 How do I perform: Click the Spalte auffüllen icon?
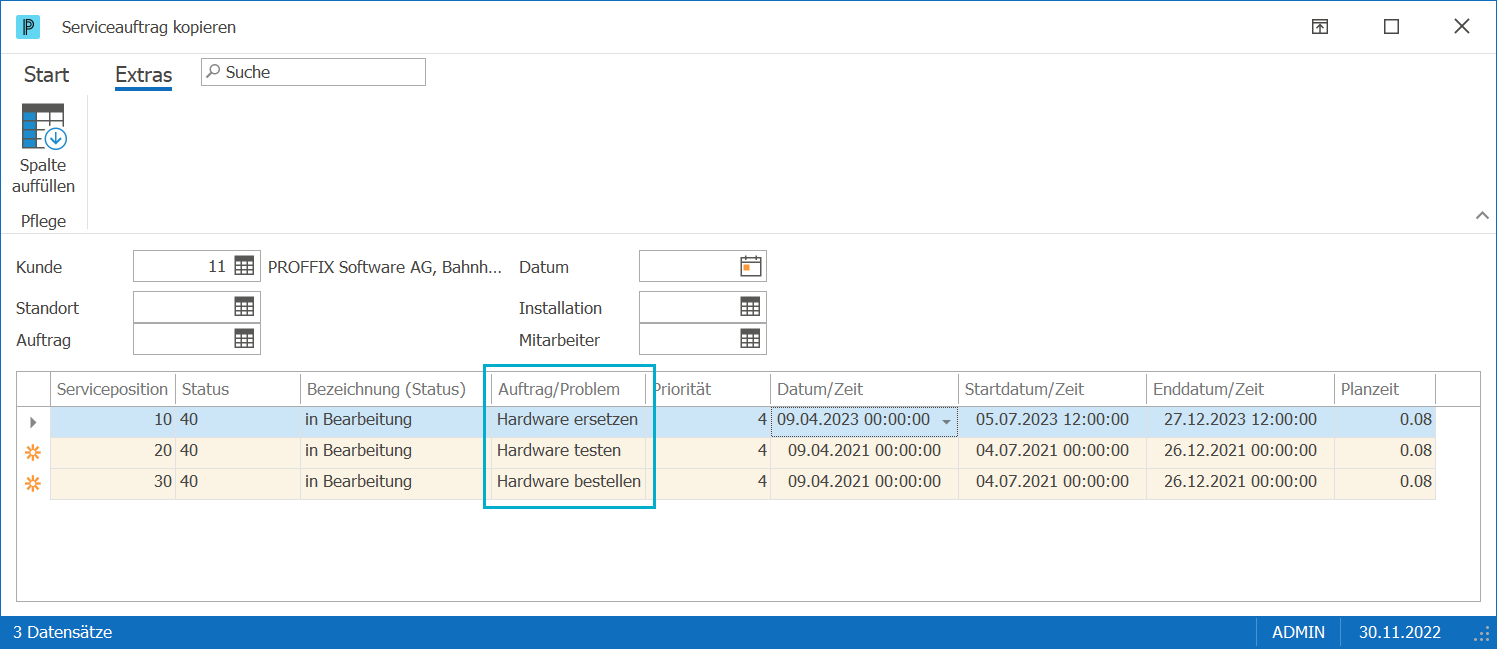tap(43, 126)
